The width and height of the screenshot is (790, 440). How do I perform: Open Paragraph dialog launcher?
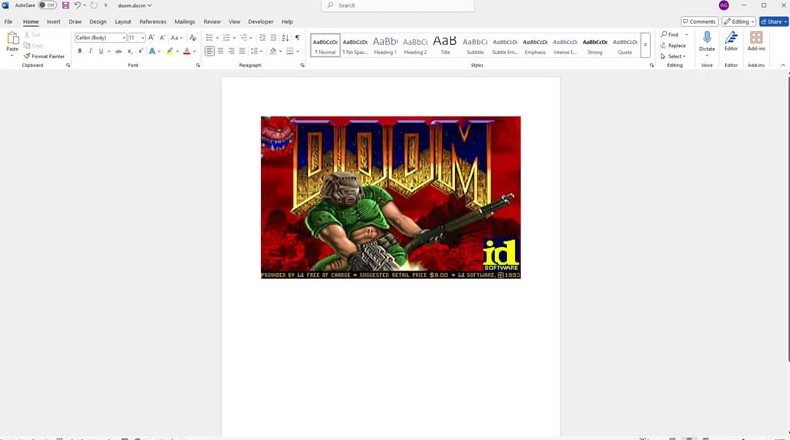coord(302,65)
